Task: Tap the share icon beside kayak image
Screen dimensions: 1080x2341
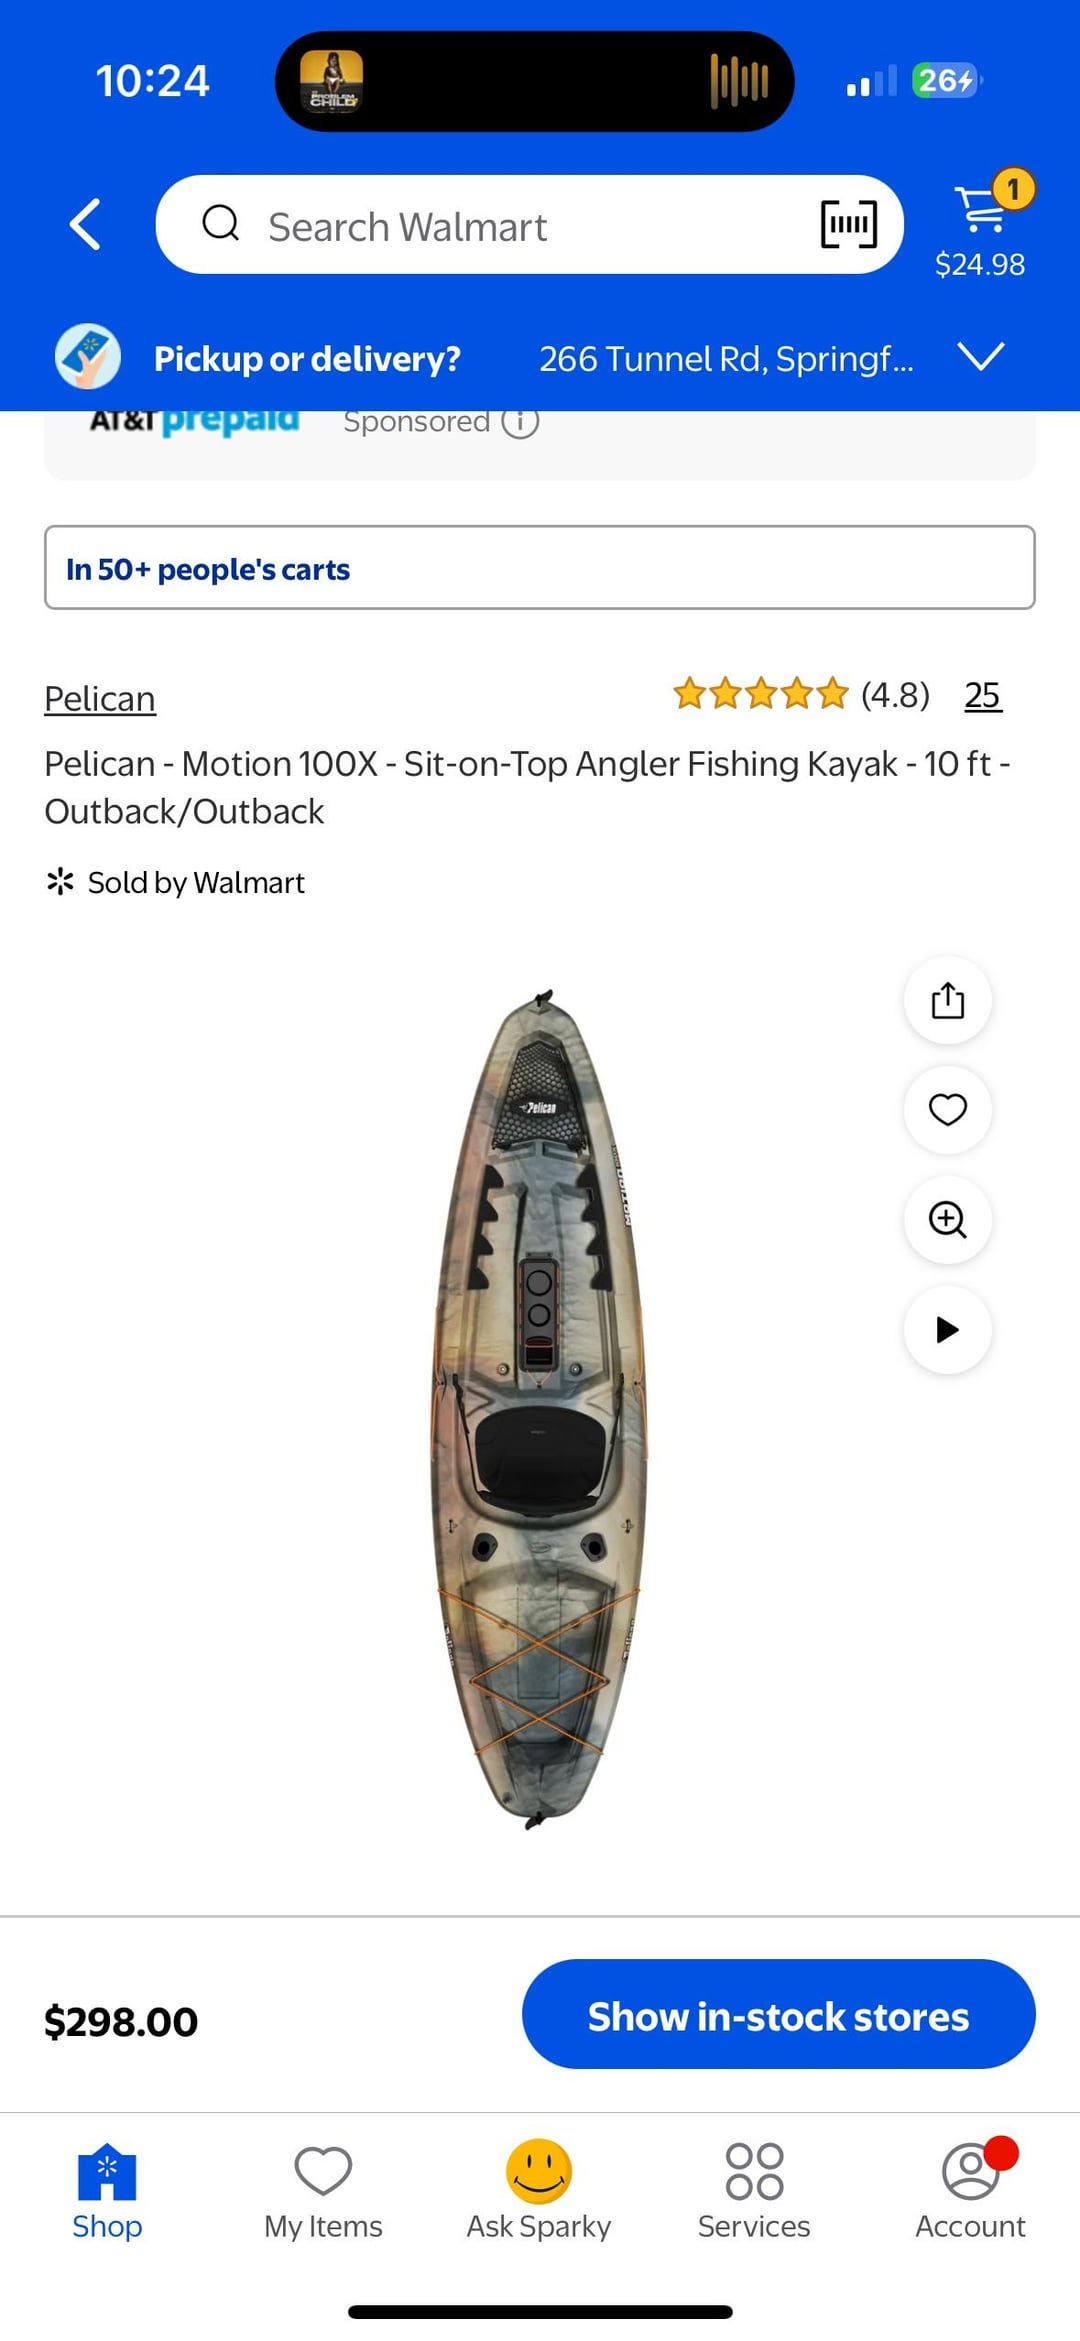Action: 947,1000
